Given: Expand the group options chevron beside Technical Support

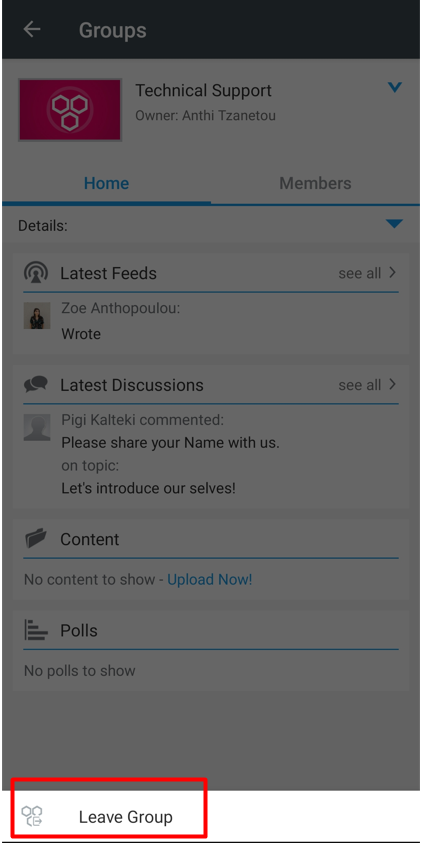Looking at the screenshot, I should [x=395, y=88].
